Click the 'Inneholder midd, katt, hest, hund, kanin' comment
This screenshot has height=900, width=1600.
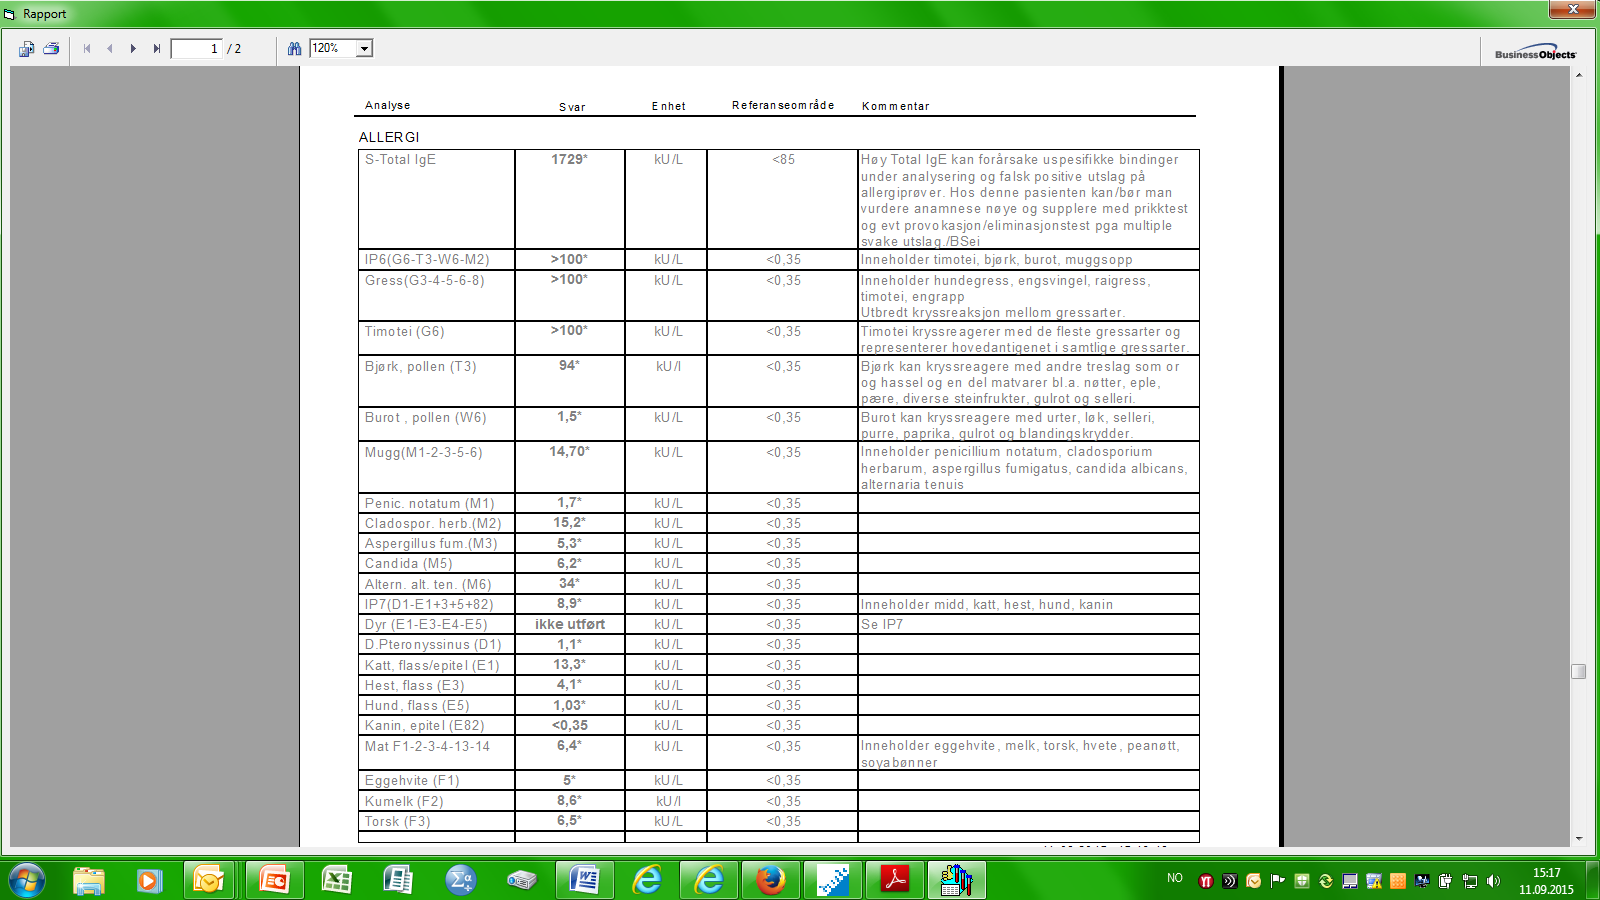987,604
